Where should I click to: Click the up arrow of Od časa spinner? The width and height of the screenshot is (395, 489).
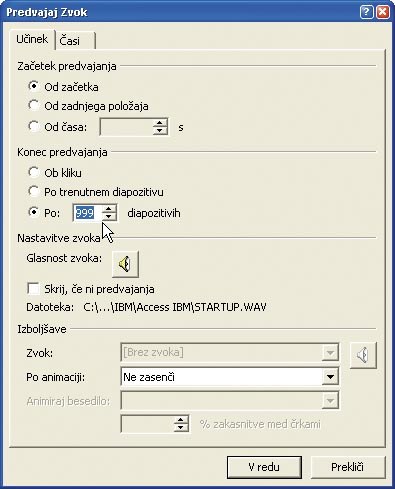click(160, 123)
